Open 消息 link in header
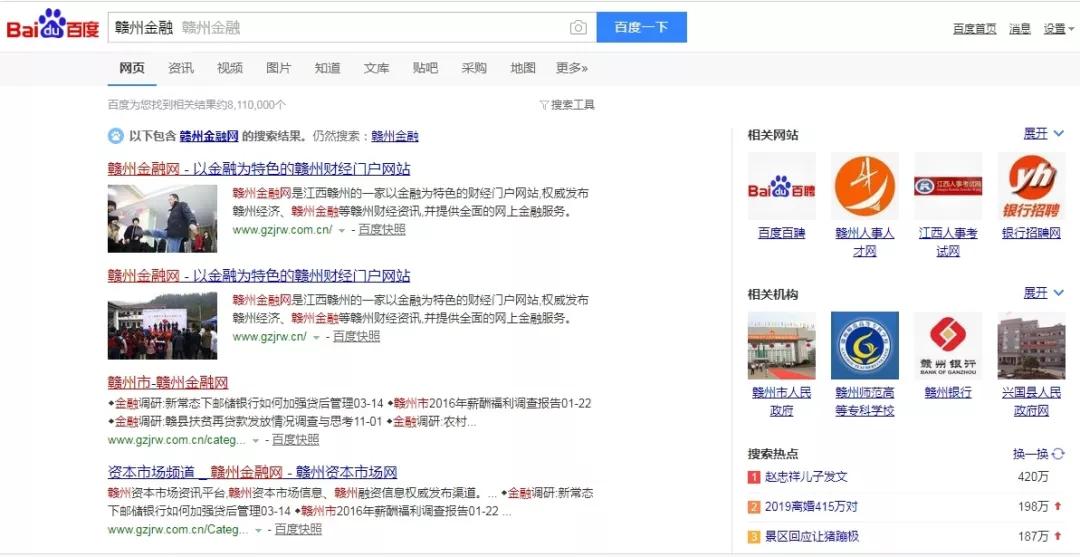1080x557 pixels. (x=1019, y=28)
